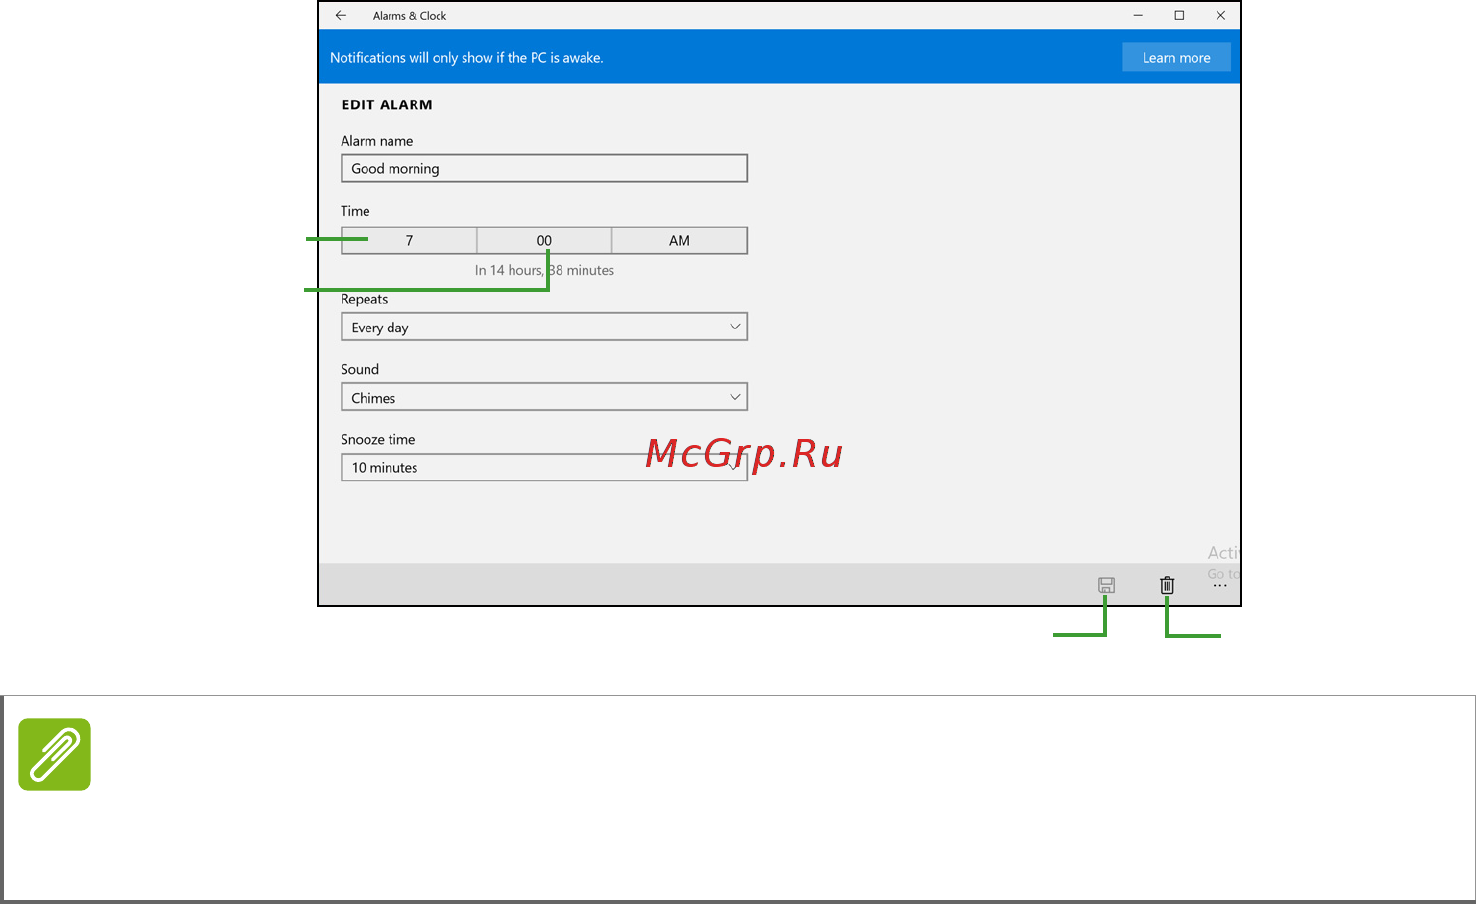Click the notification message about PC awake
The image size is (1476, 904).
coord(467,58)
